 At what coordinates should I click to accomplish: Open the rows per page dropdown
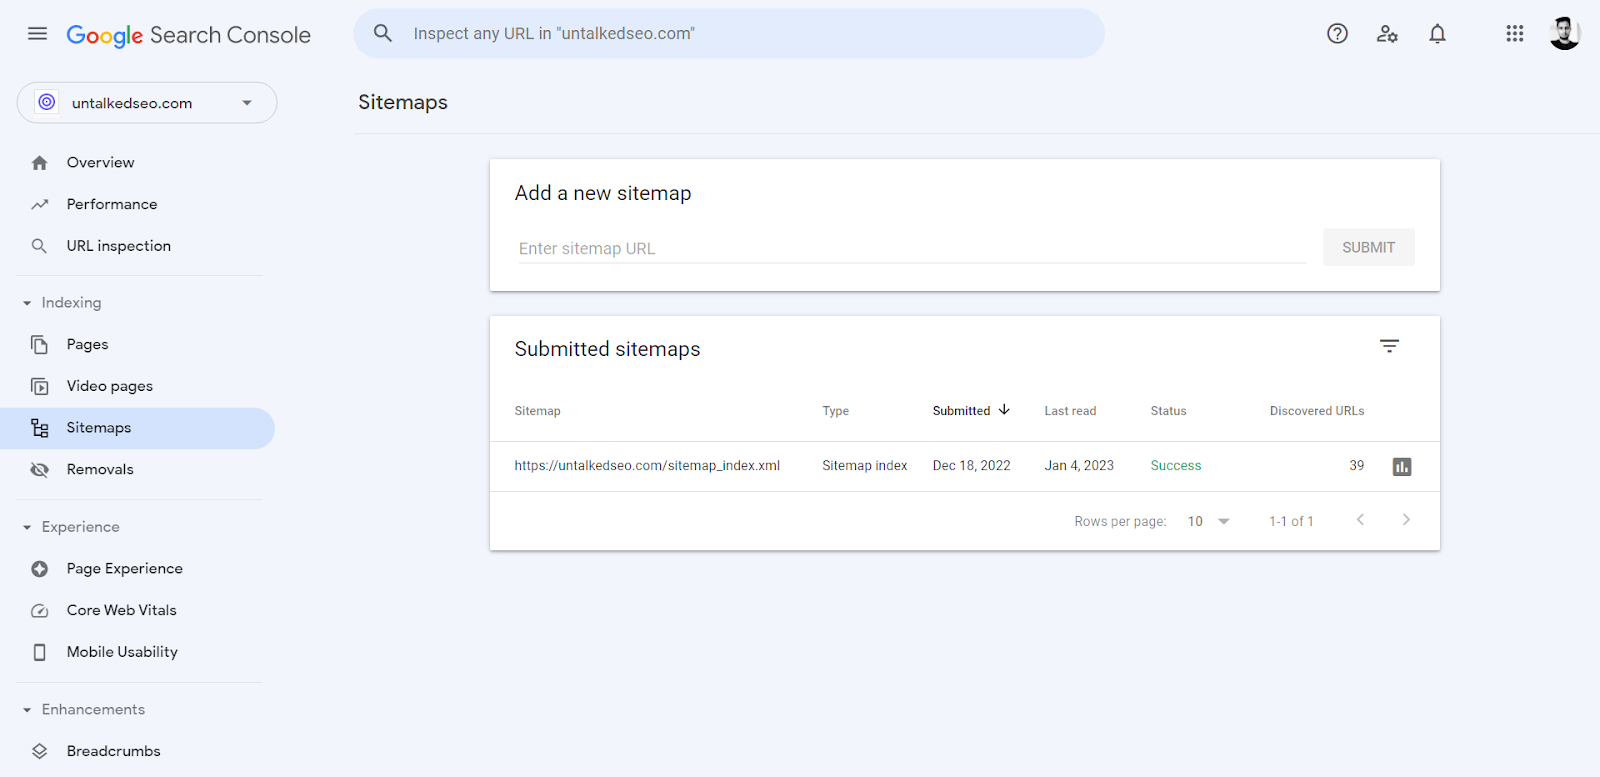1209,521
